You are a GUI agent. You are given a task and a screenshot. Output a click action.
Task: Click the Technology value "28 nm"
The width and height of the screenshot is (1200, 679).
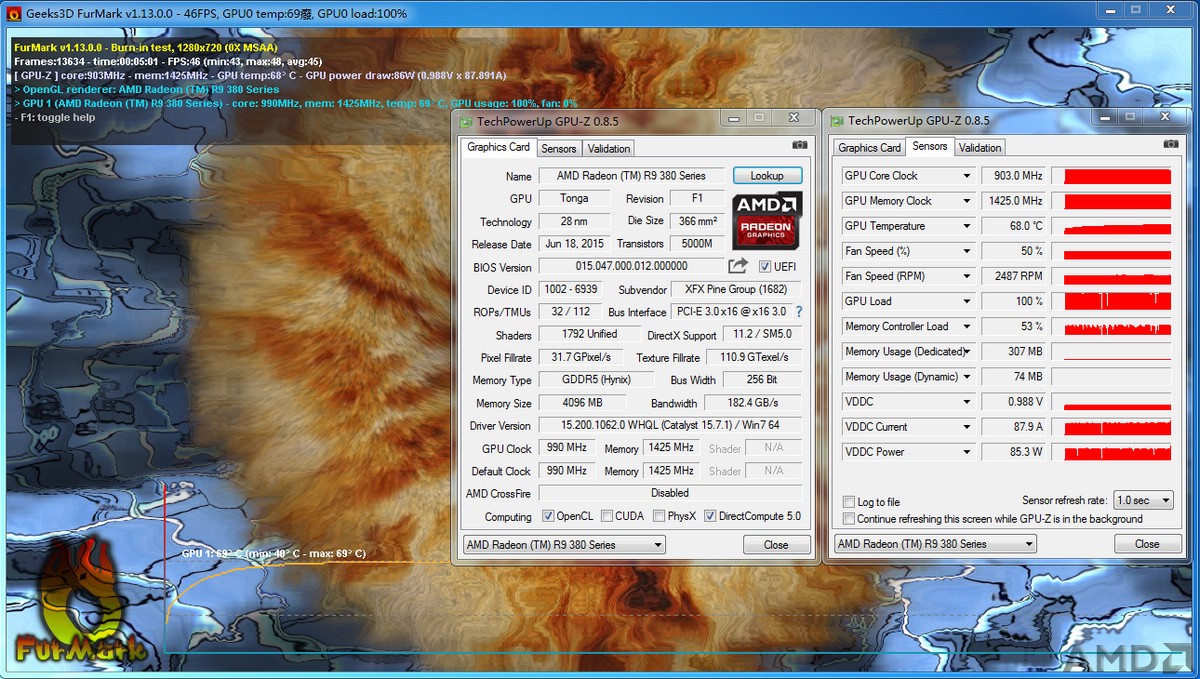click(574, 222)
